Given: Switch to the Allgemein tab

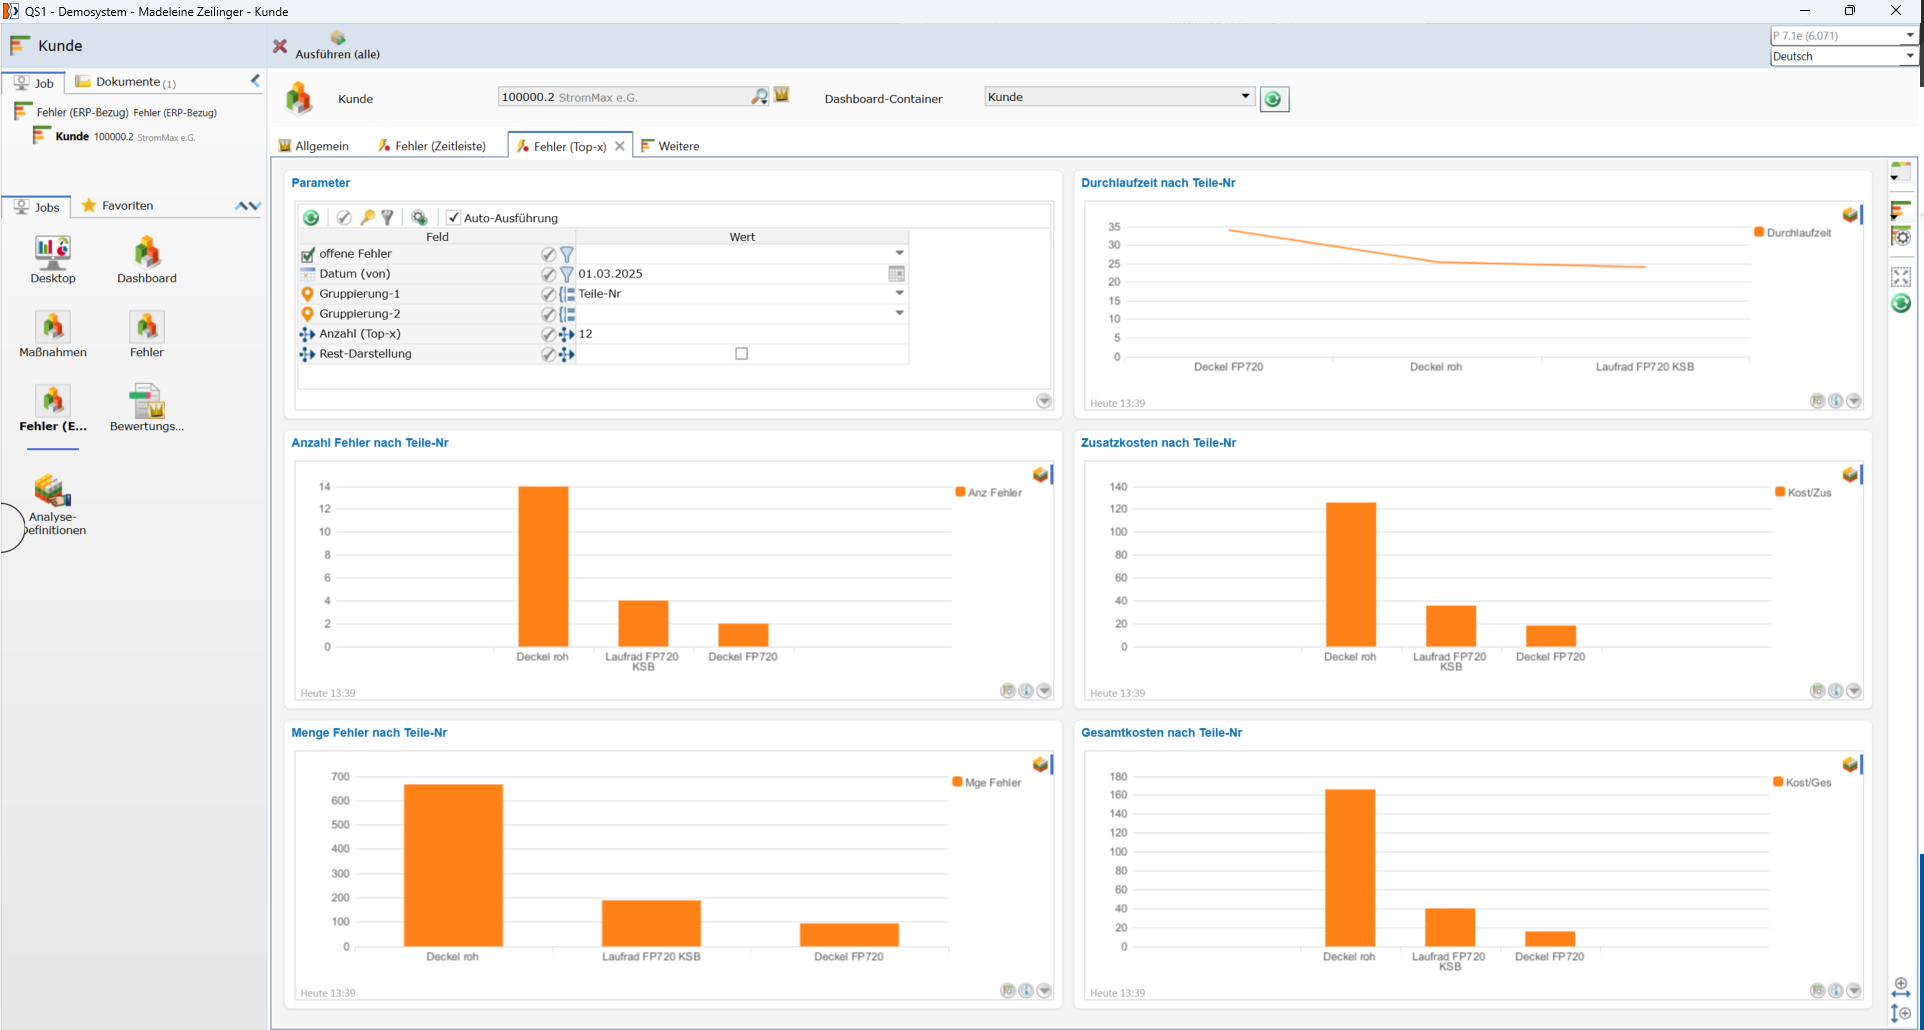Looking at the screenshot, I should [314, 146].
